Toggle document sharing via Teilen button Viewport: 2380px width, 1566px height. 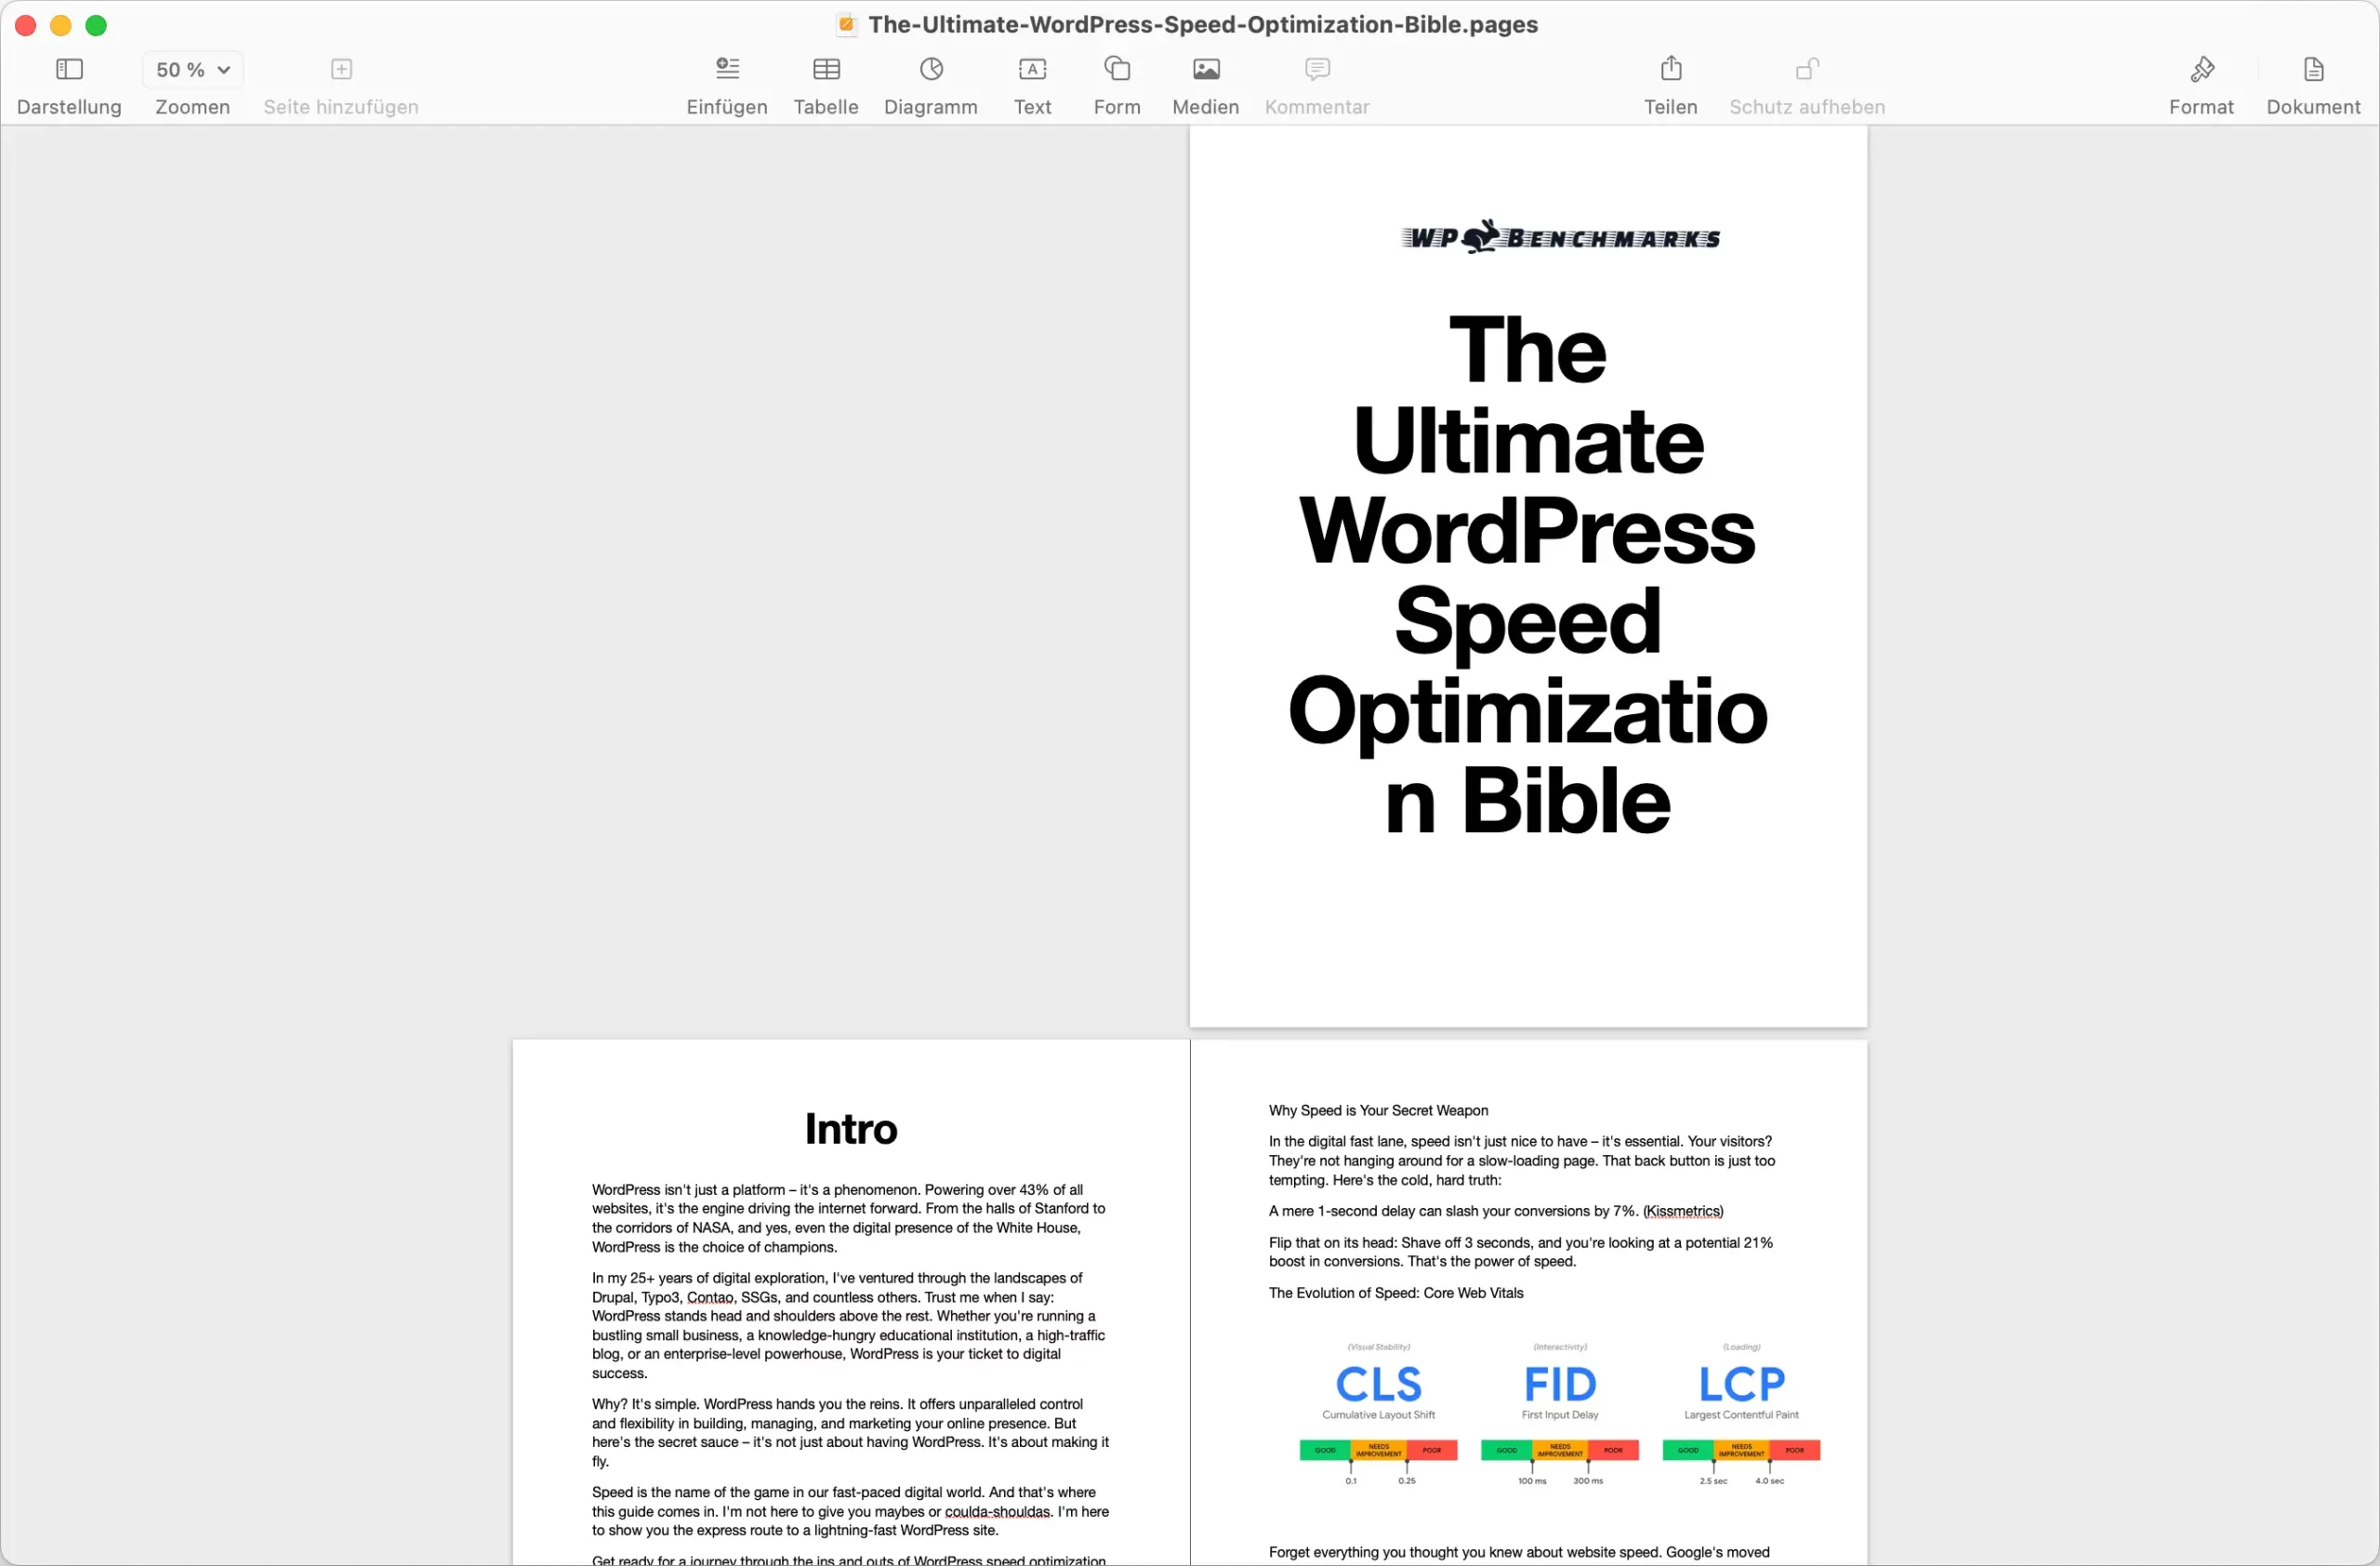1671,84
